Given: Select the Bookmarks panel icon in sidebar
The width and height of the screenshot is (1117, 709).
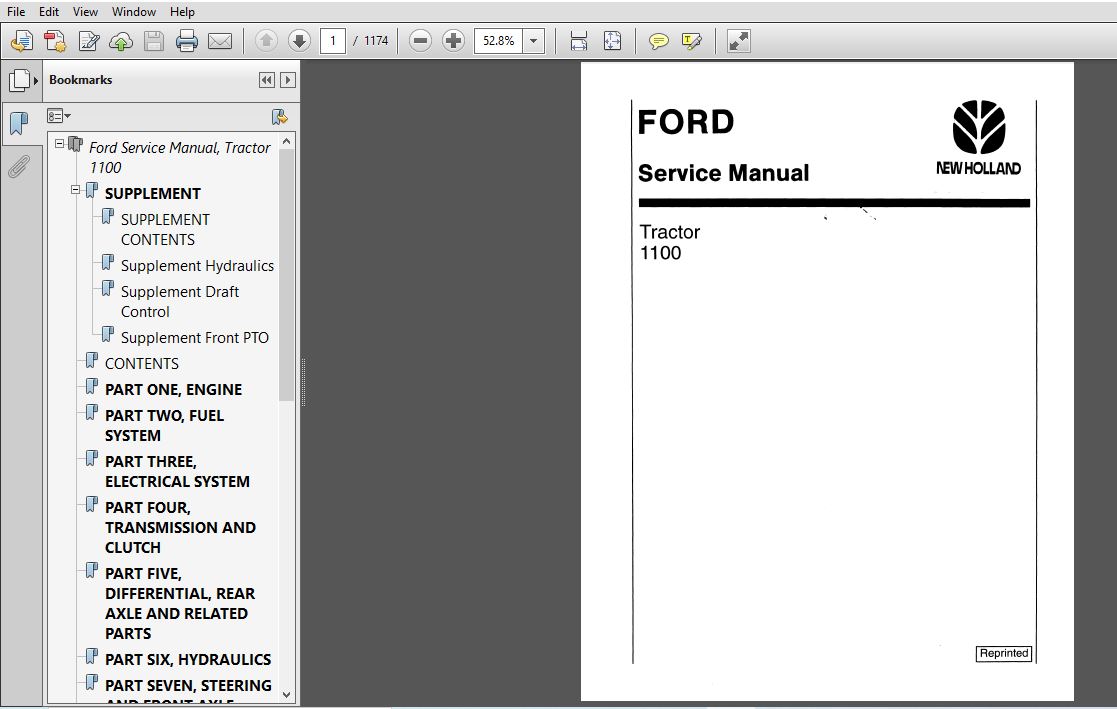Looking at the screenshot, I should coord(19,123).
